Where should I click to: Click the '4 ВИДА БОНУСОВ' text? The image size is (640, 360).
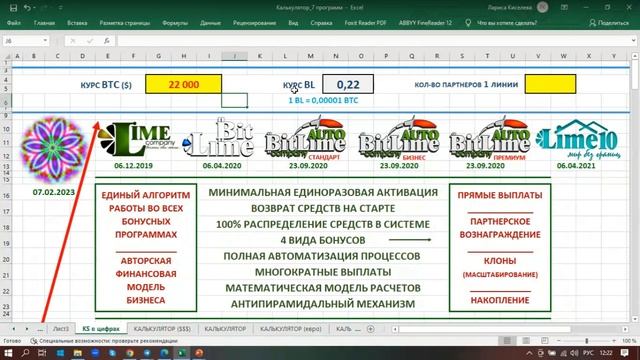[x=323, y=240]
